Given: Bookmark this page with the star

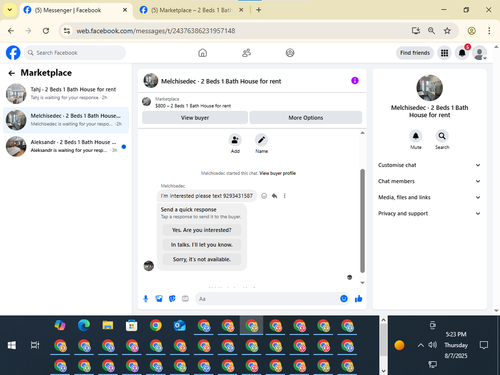Looking at the screenshot, I should pyautogui.click(x=447, y=31).
